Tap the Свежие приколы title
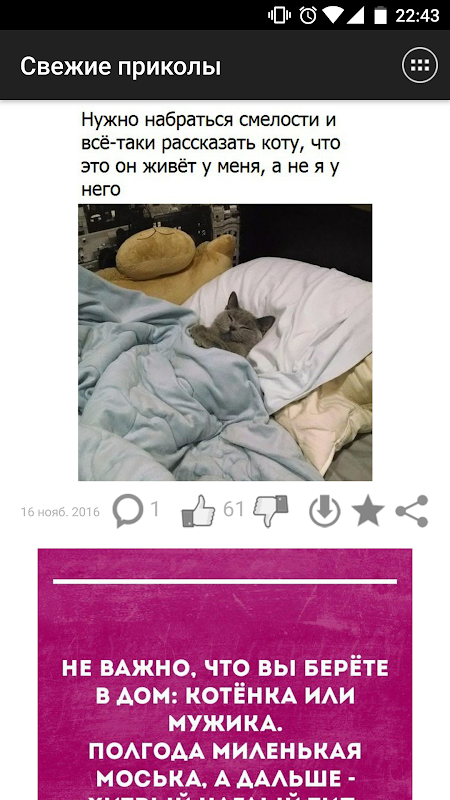 (x=120, y=66)
